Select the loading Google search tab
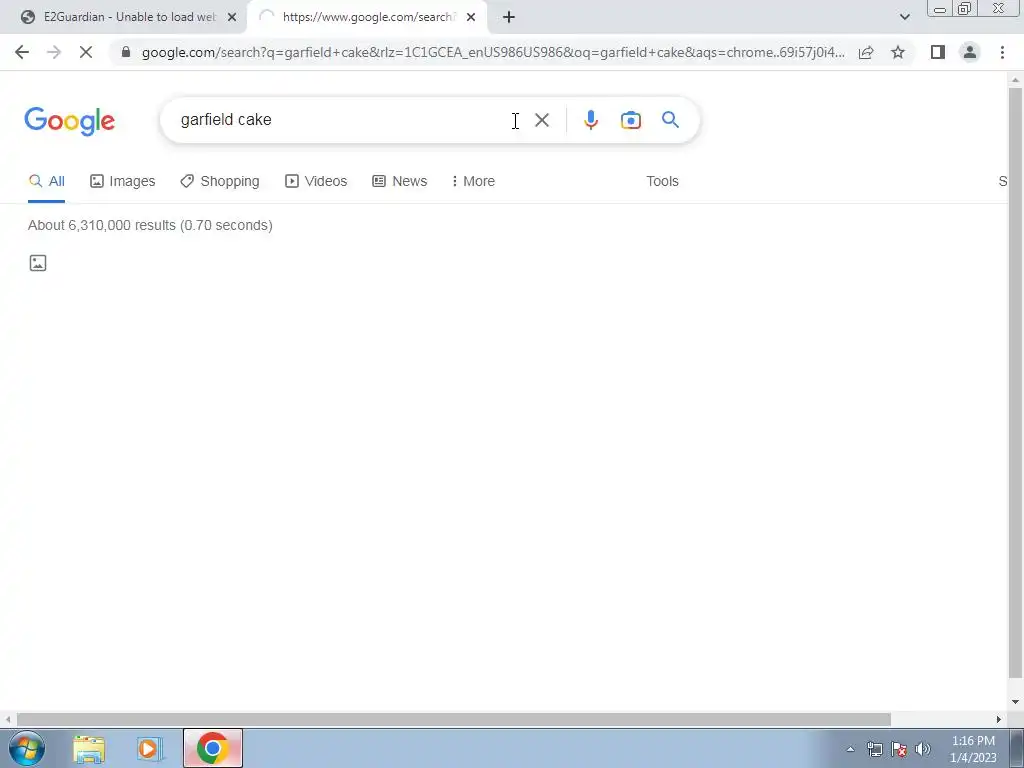Viewport: 1024px width, 768px height. click(x=366, y=18)
